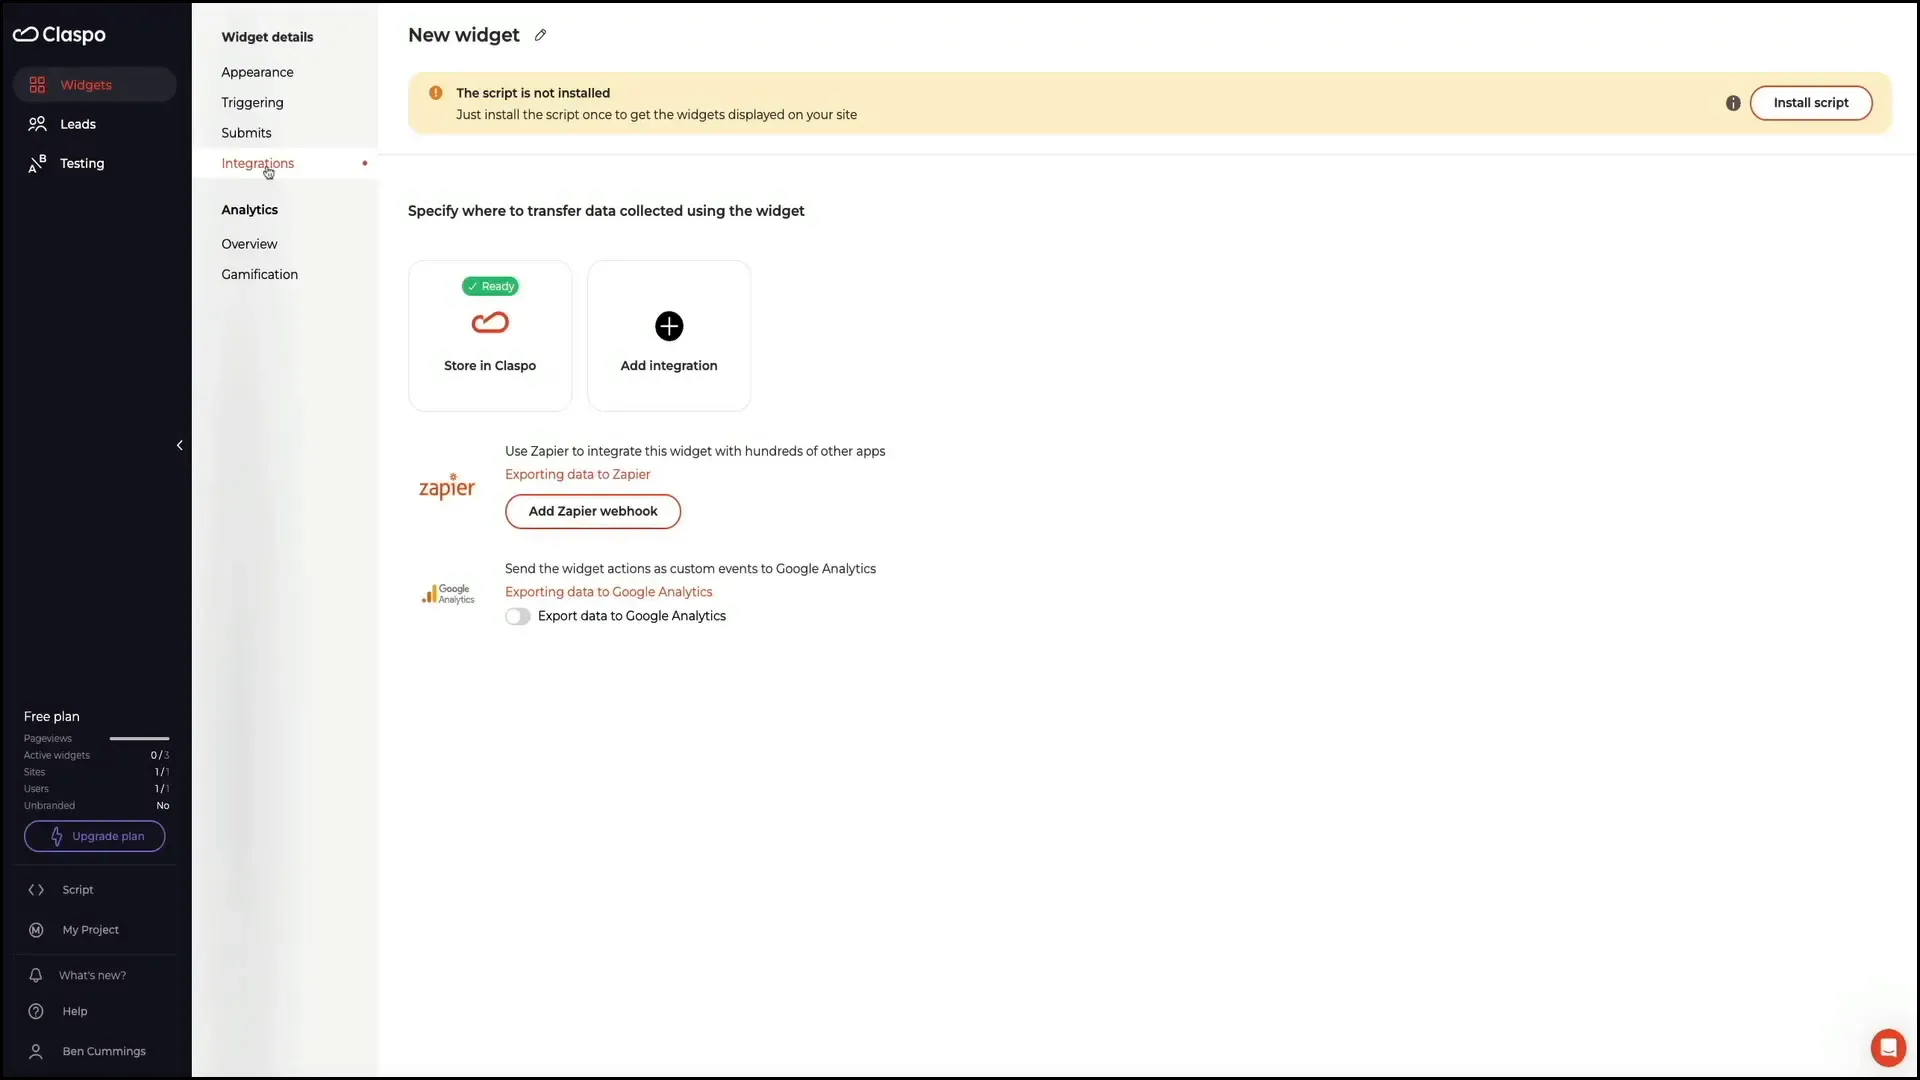The height and width of the screenshot is (1080, 1920).
Task: Open the Store in Claspo integration card
Action: pos(490,336)
